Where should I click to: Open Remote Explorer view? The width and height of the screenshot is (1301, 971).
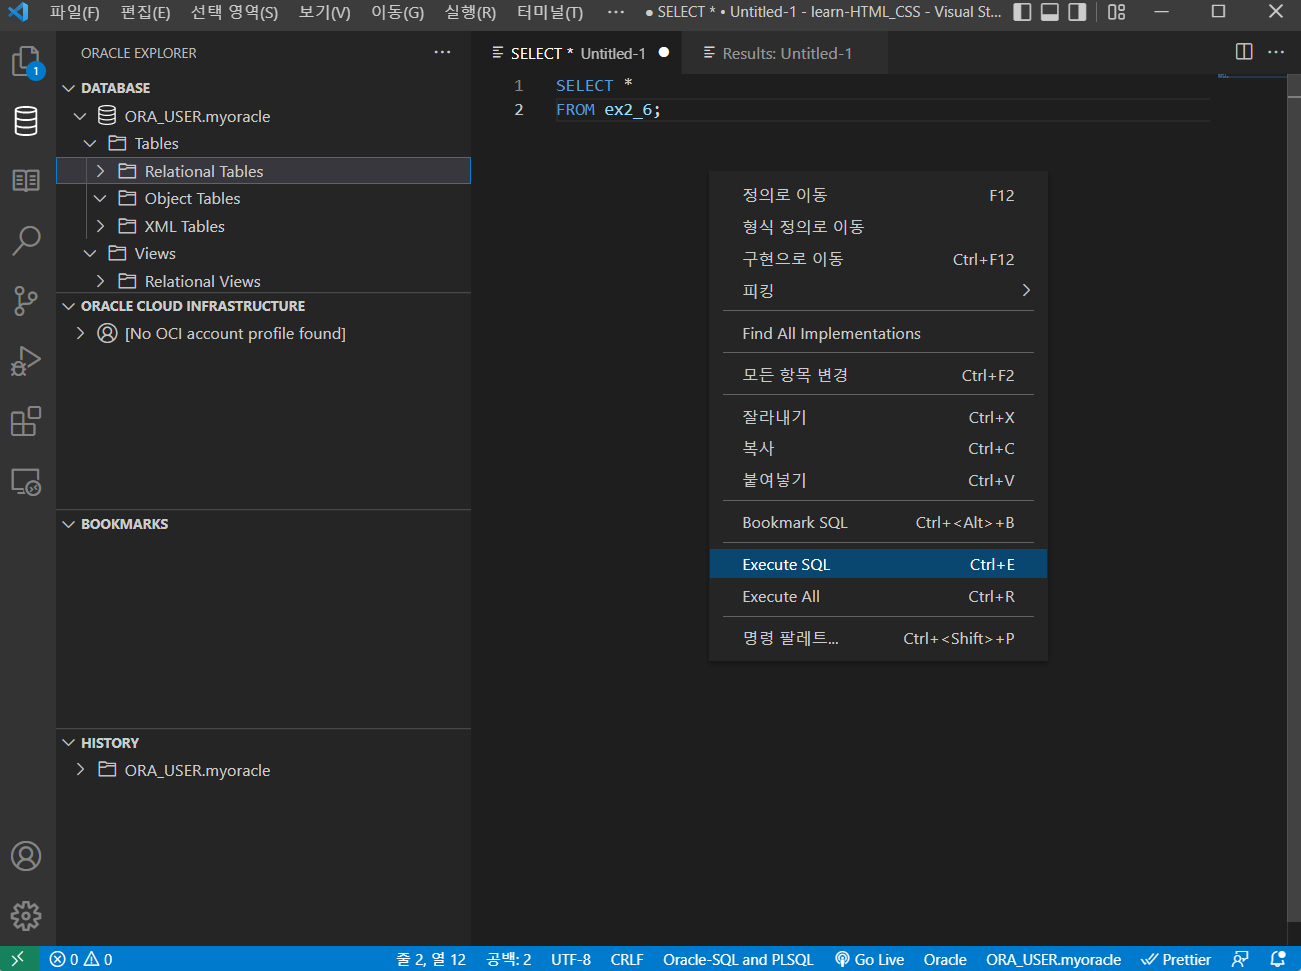click(26, 482)
